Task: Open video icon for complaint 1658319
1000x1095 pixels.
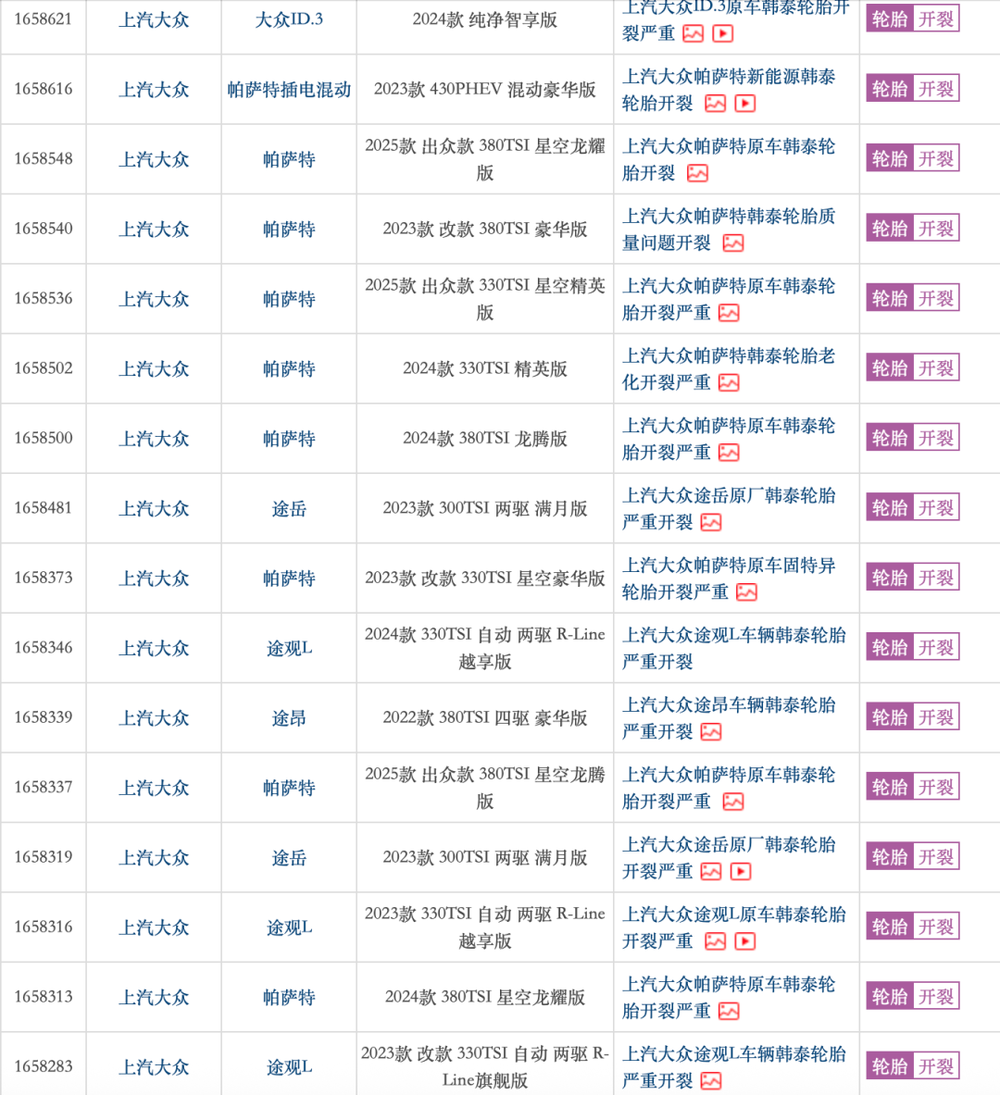Action: 740,872
